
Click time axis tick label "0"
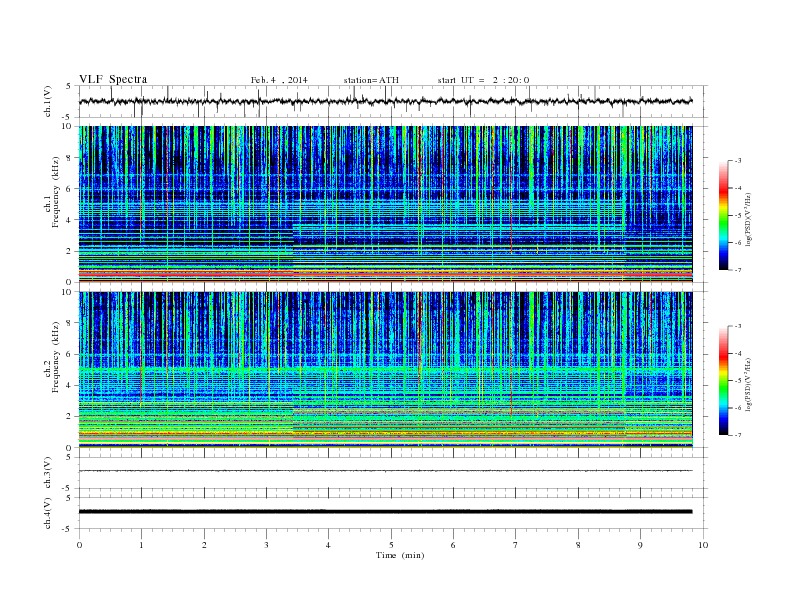(79, 545)
